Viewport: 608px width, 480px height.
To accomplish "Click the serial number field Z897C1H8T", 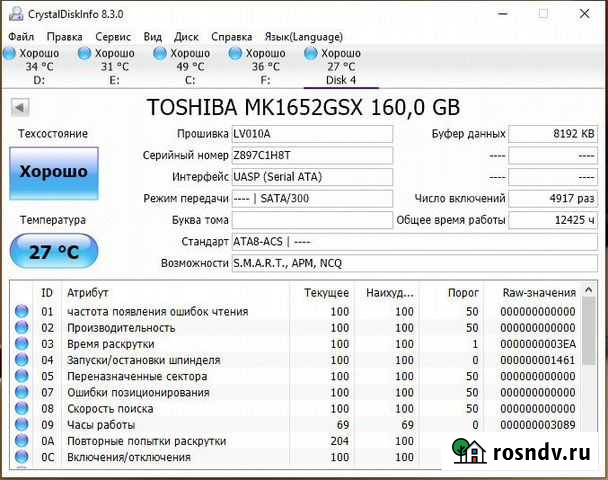I will (x=312, y=155).
